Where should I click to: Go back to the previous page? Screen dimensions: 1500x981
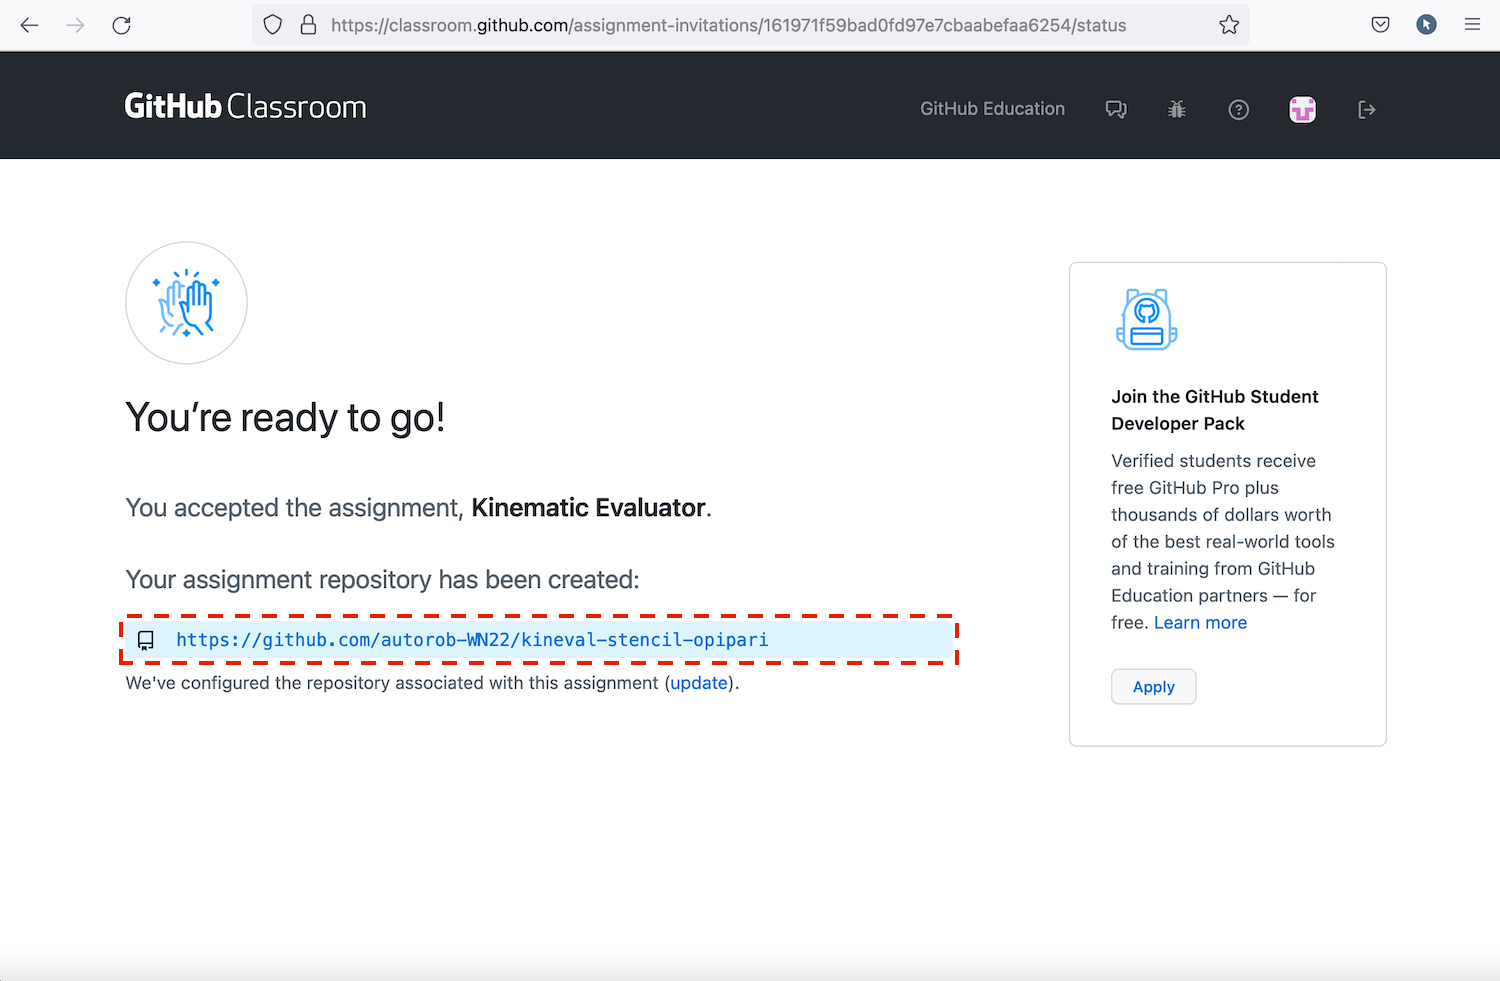[x=30, y=25]
